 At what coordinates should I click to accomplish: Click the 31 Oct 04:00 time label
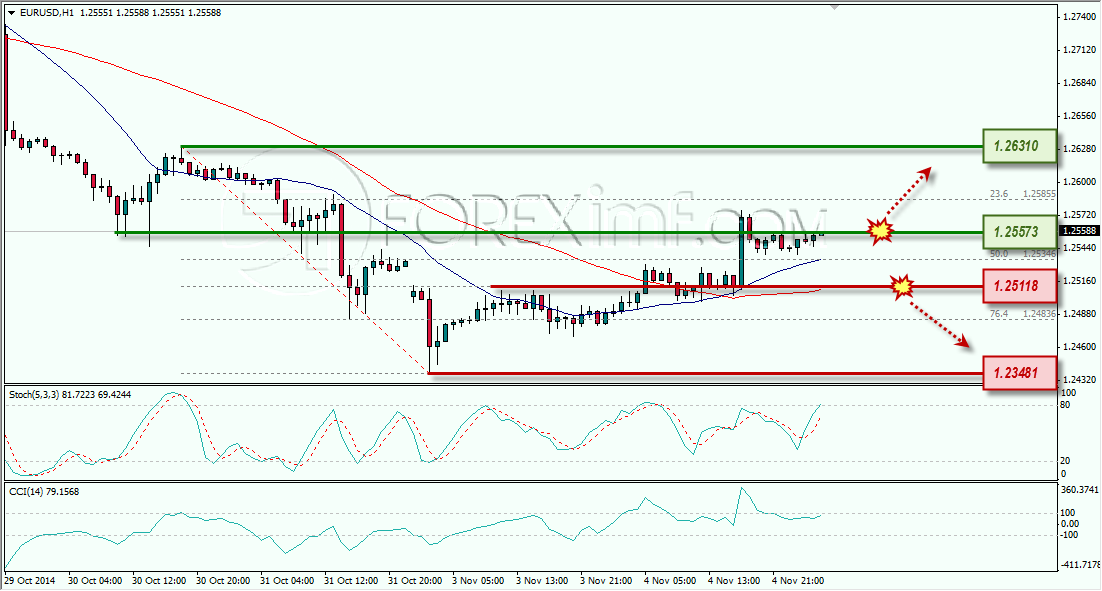coord(287,580)
